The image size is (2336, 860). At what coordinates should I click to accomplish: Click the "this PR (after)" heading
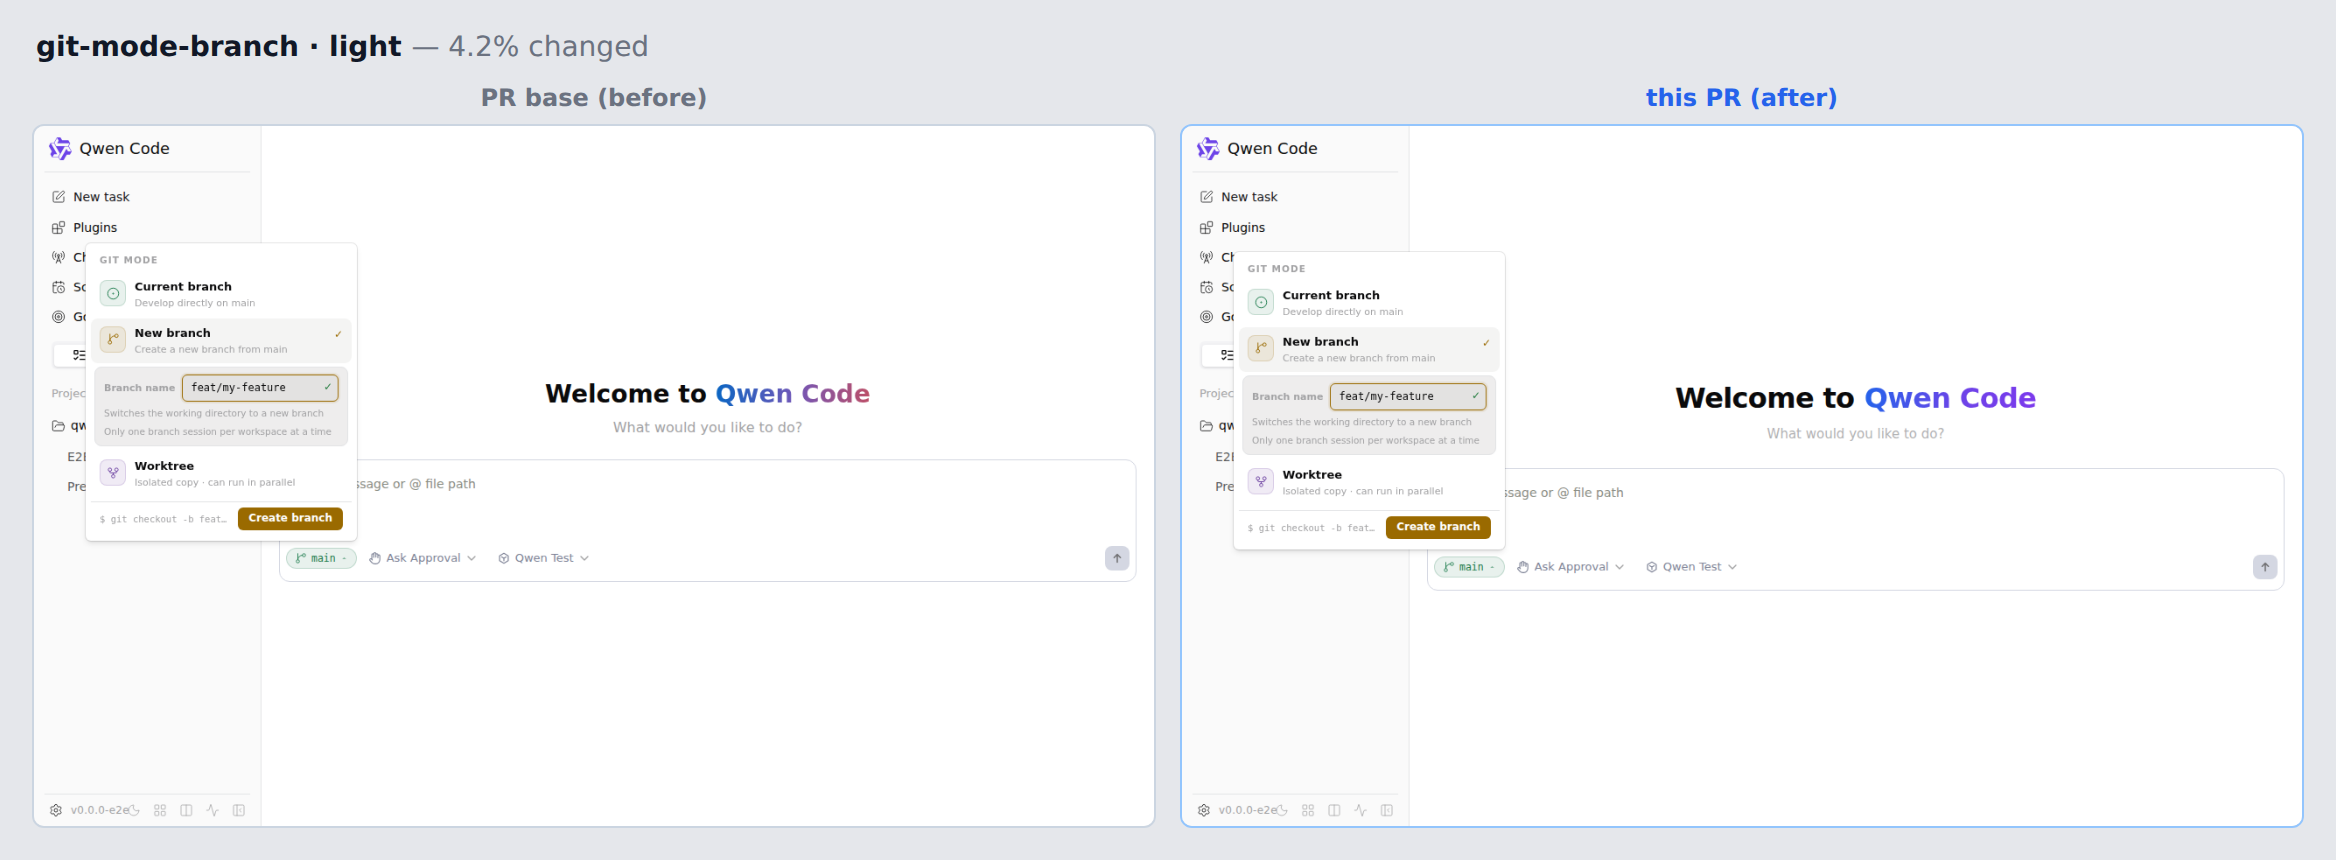click(x=1742, y=98)
